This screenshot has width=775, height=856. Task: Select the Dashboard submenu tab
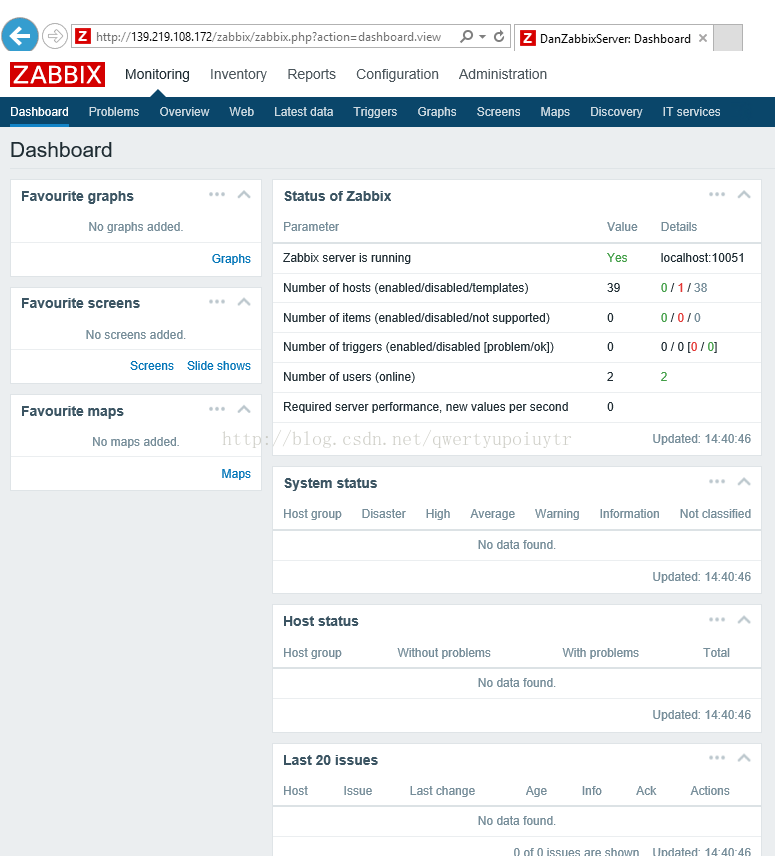coord(39,112)
